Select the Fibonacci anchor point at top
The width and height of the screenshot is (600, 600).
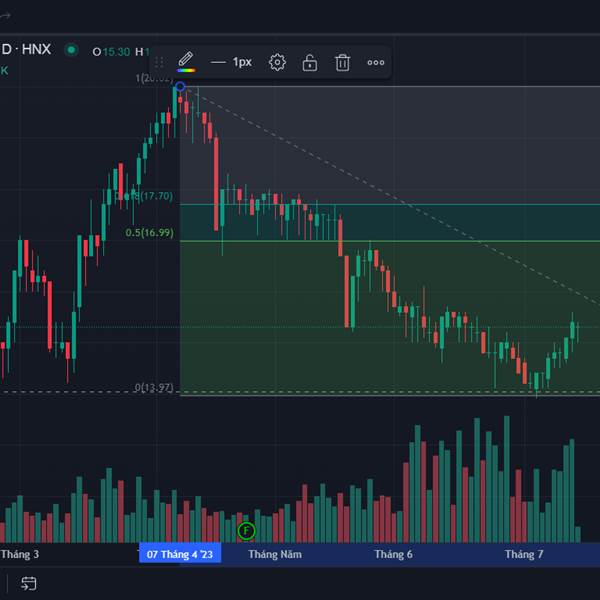[180, 87]
